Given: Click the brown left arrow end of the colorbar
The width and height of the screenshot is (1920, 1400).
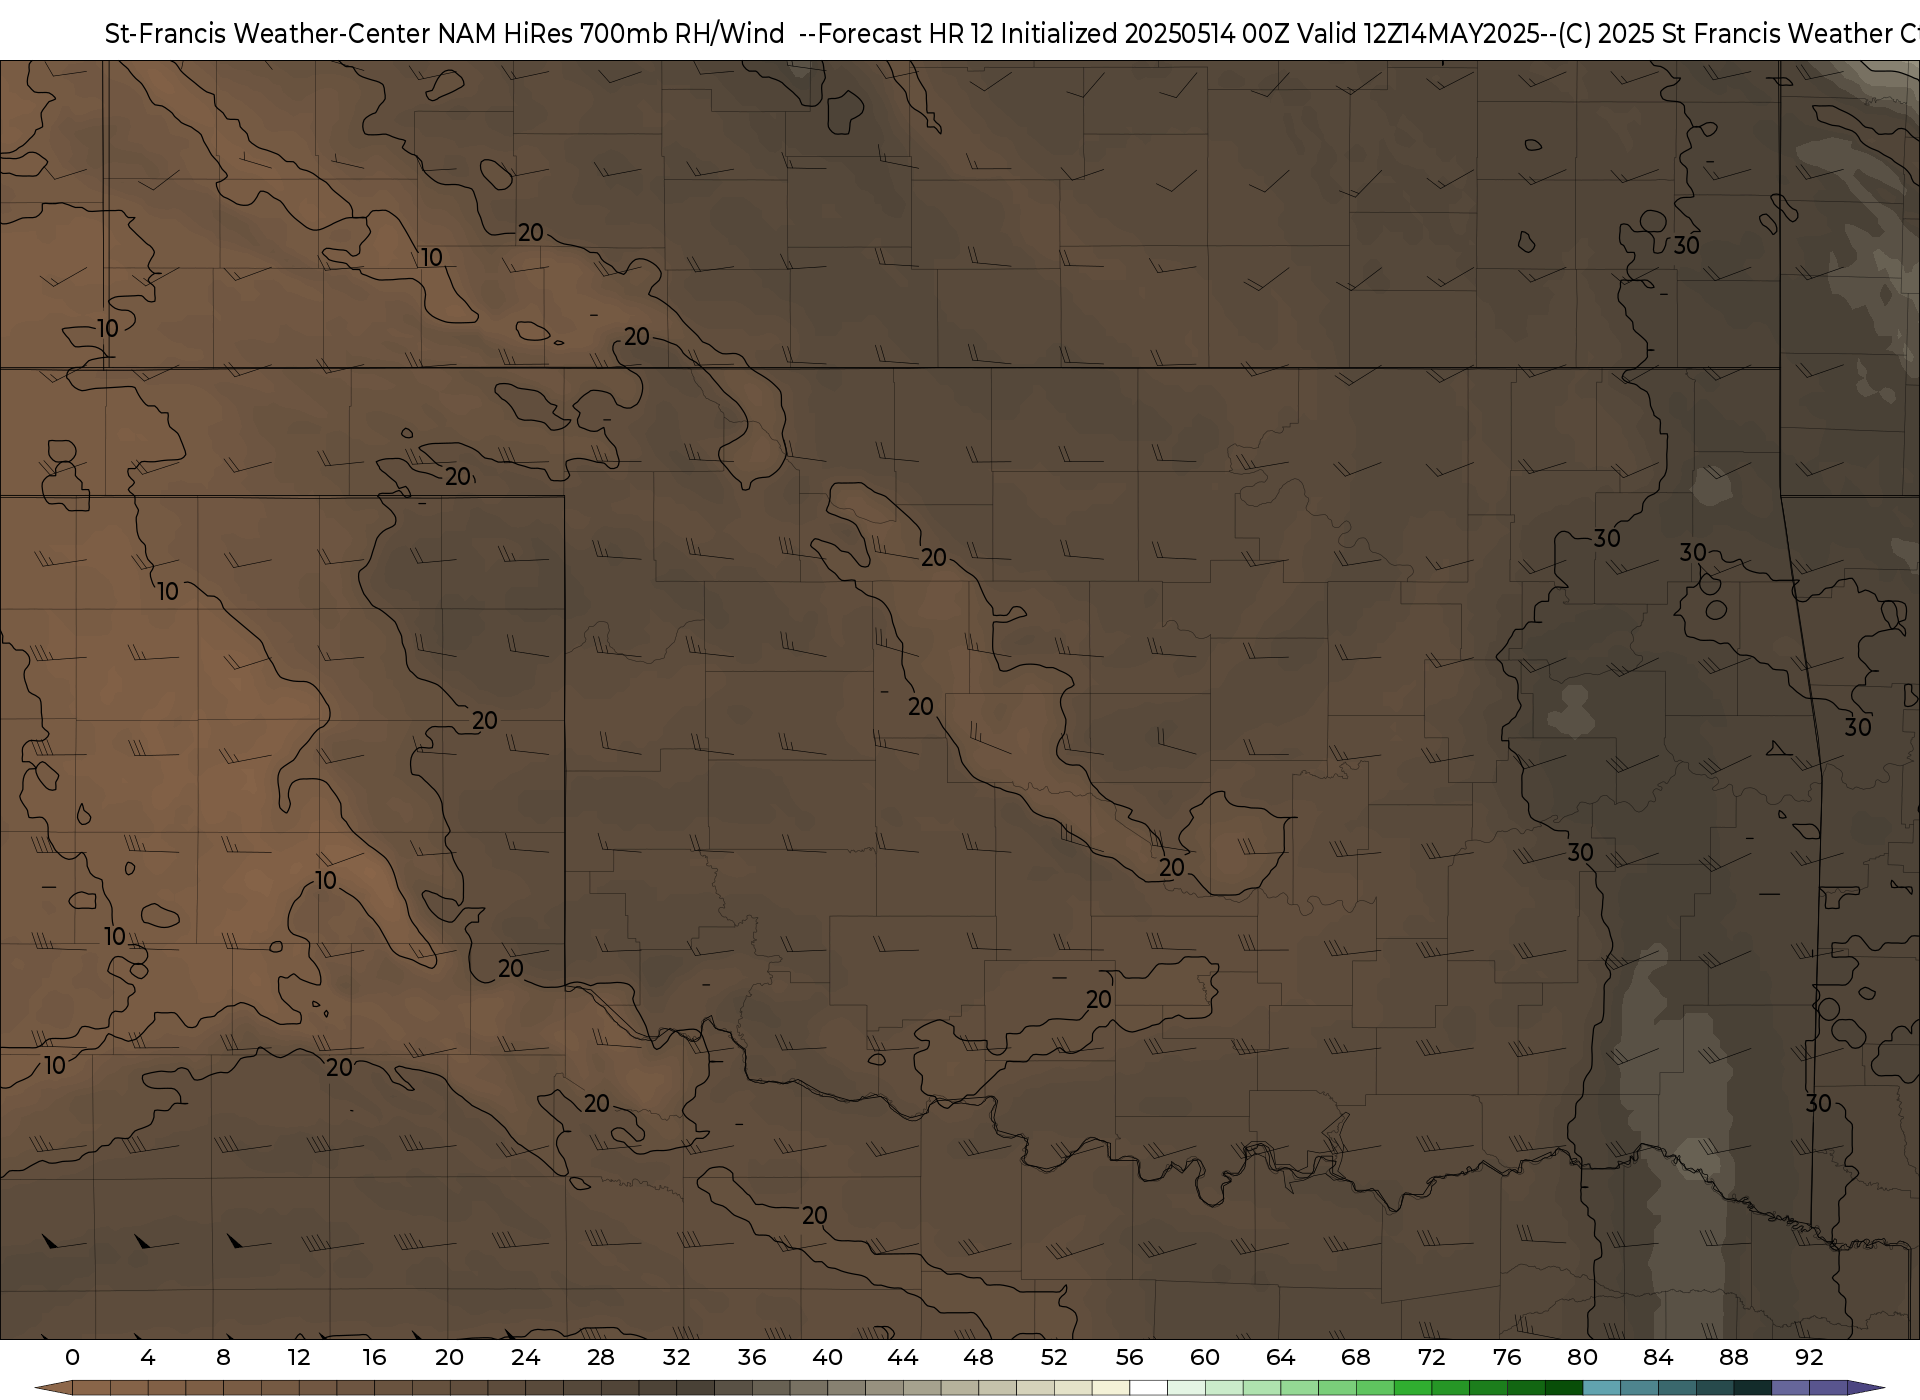Looking at the screenshot, I should pos(53,1389).
